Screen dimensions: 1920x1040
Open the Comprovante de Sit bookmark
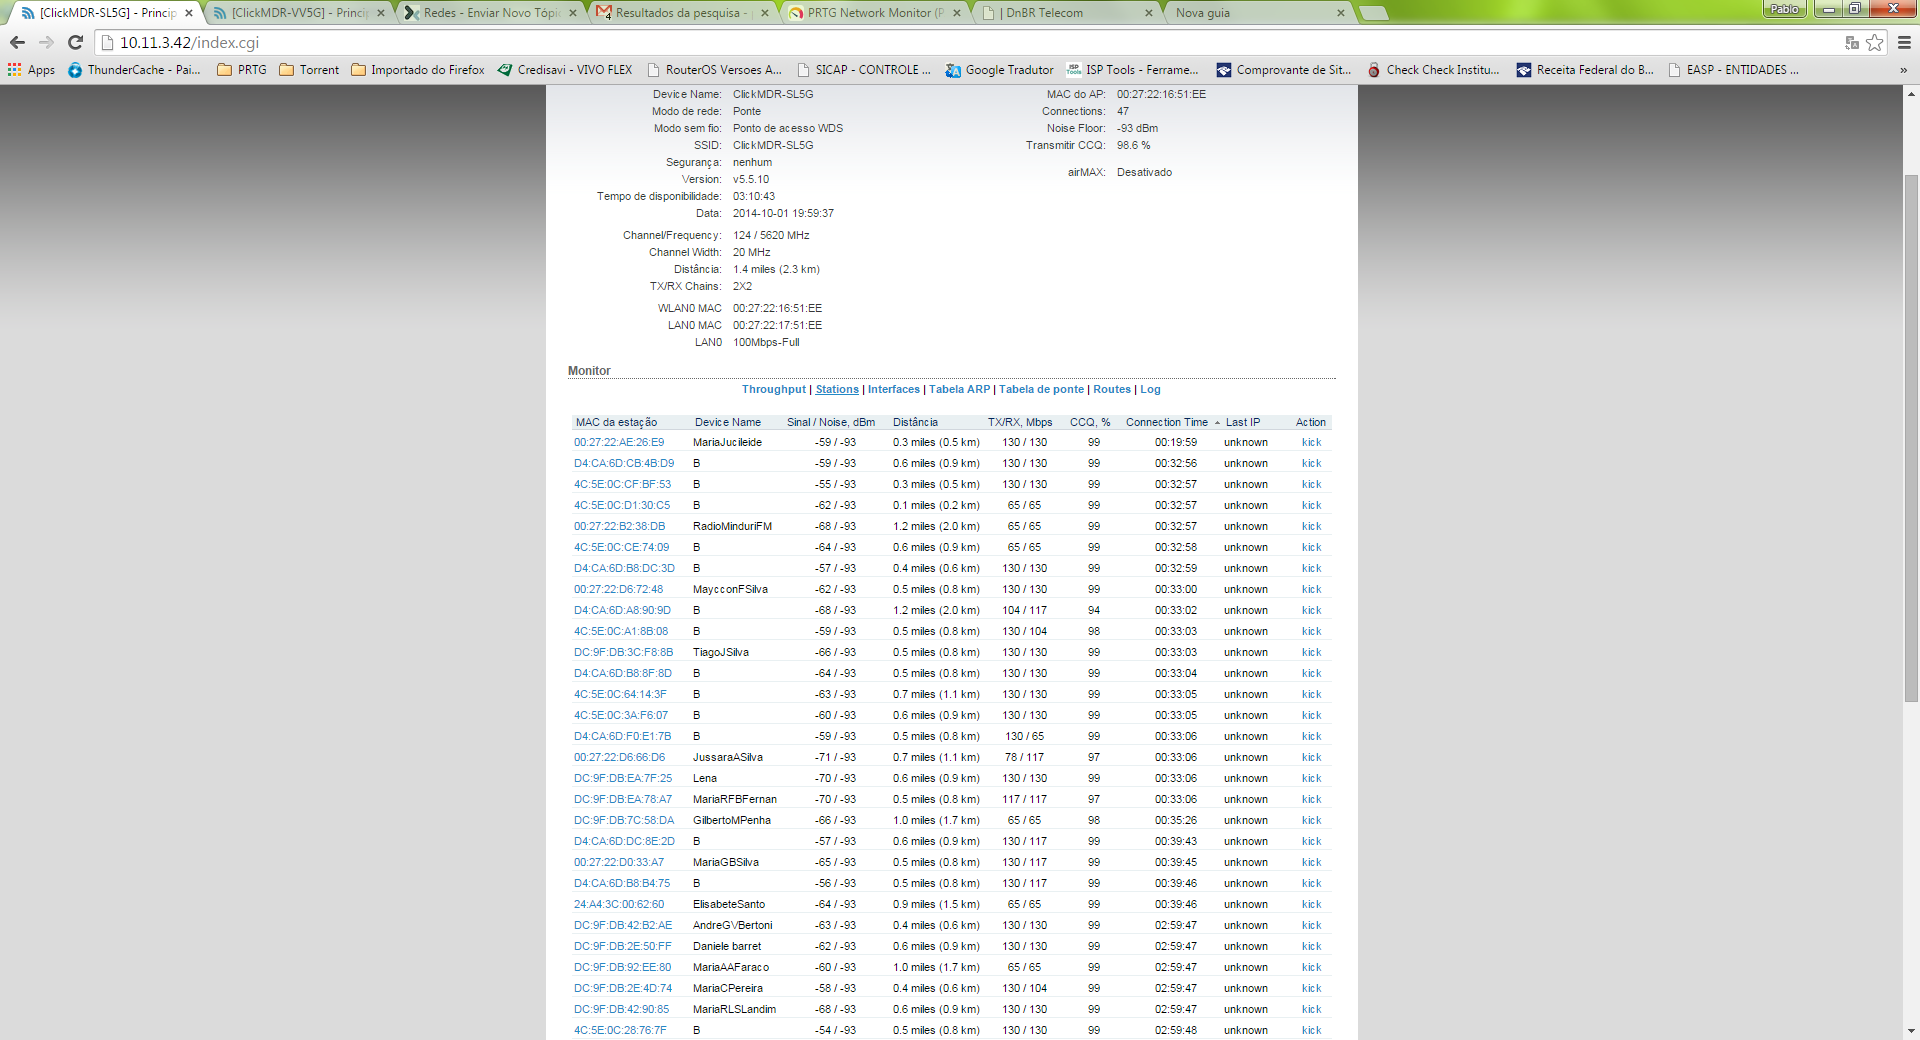(1283, 70)
